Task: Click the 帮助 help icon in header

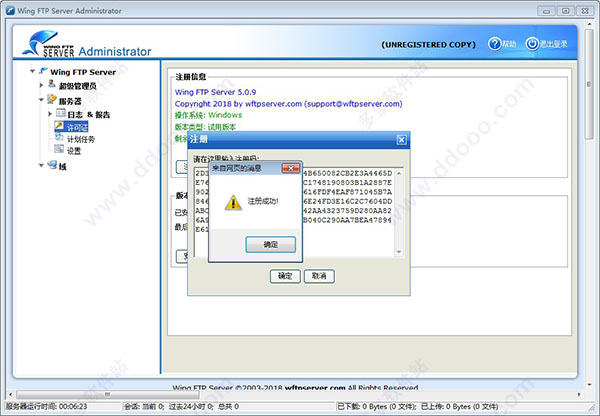Action: pyautogui.click(x=494, y=44)
